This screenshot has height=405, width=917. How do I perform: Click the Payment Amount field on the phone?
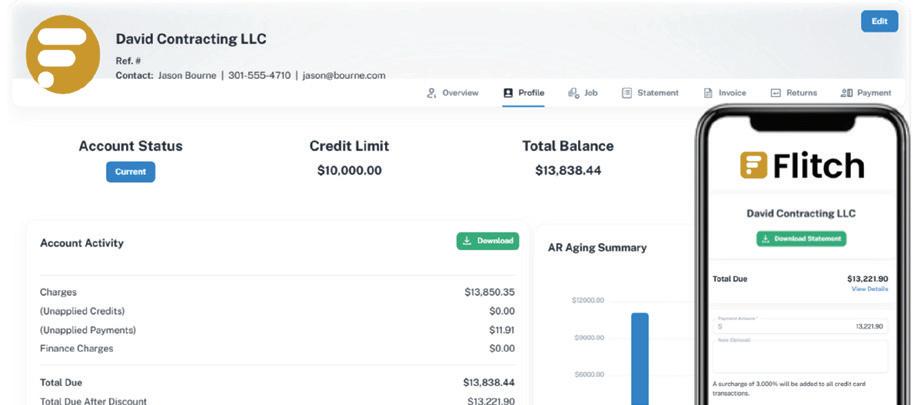tap(801, 326)
